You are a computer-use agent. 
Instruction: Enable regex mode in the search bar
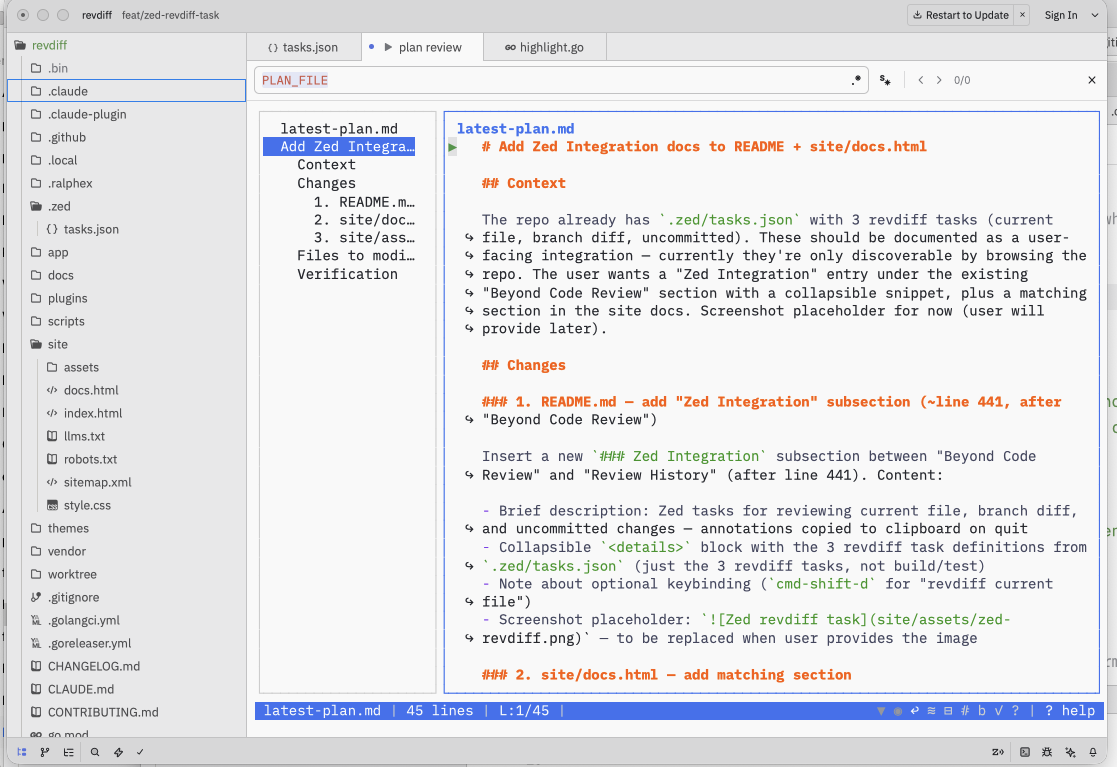(x=856, y=80)
